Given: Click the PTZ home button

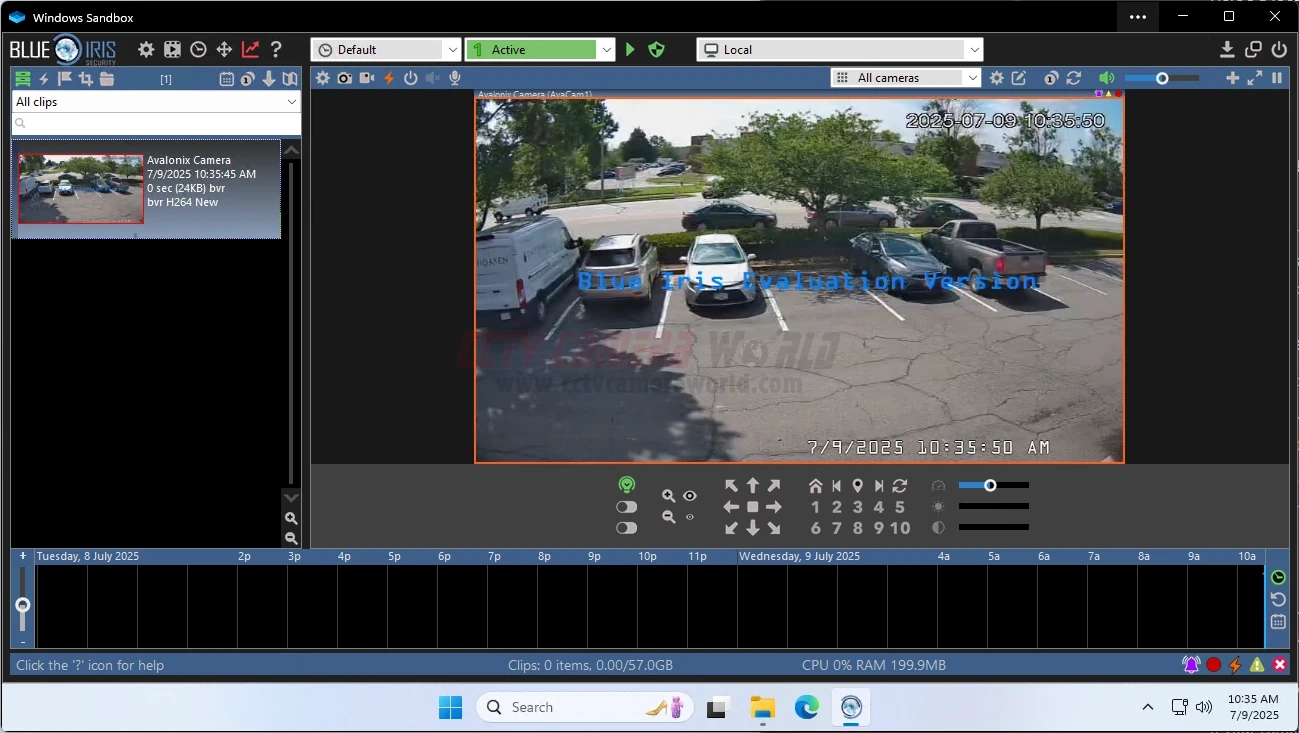Looking at the screenshot, I should (x=814, y=485).
